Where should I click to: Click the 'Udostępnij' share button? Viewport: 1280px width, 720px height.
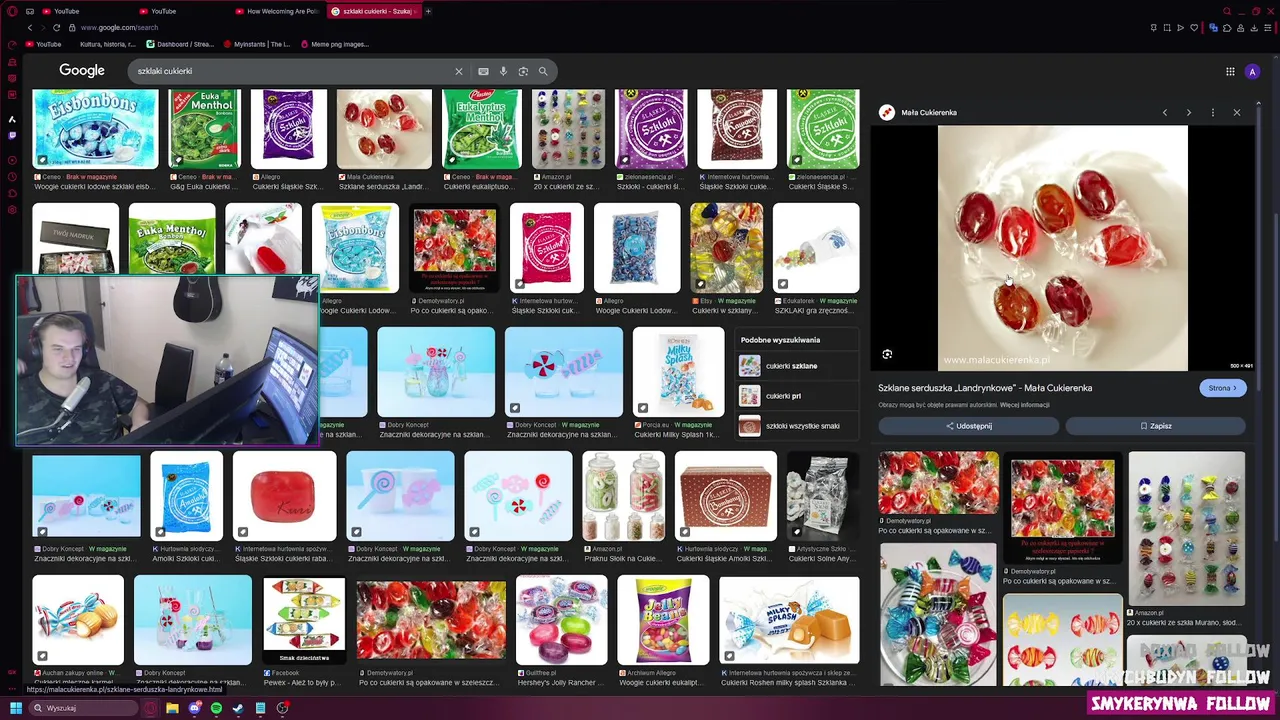click(969, 426)
